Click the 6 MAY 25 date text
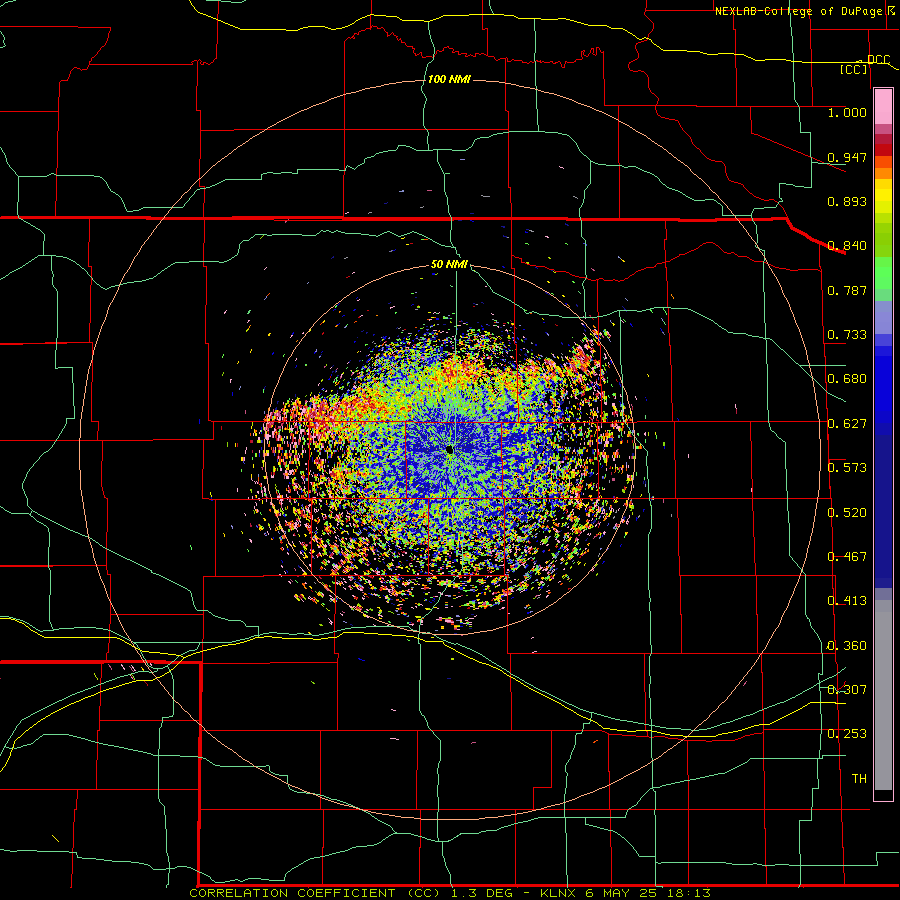 tap(622, 893)
